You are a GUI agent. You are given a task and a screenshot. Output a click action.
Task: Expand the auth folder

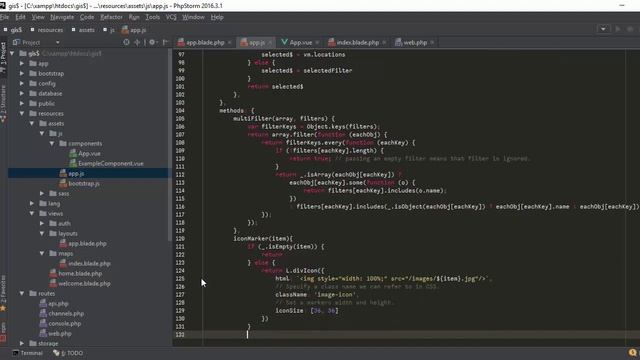coord(42,223)
